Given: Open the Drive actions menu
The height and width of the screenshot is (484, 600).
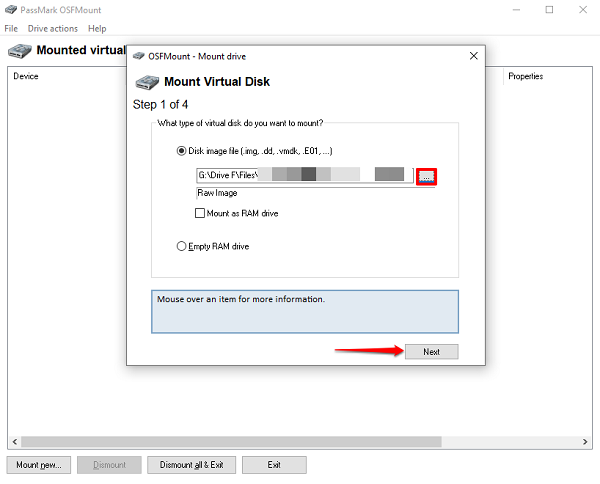Looking at the screenshot, I should tap(53, 29).
